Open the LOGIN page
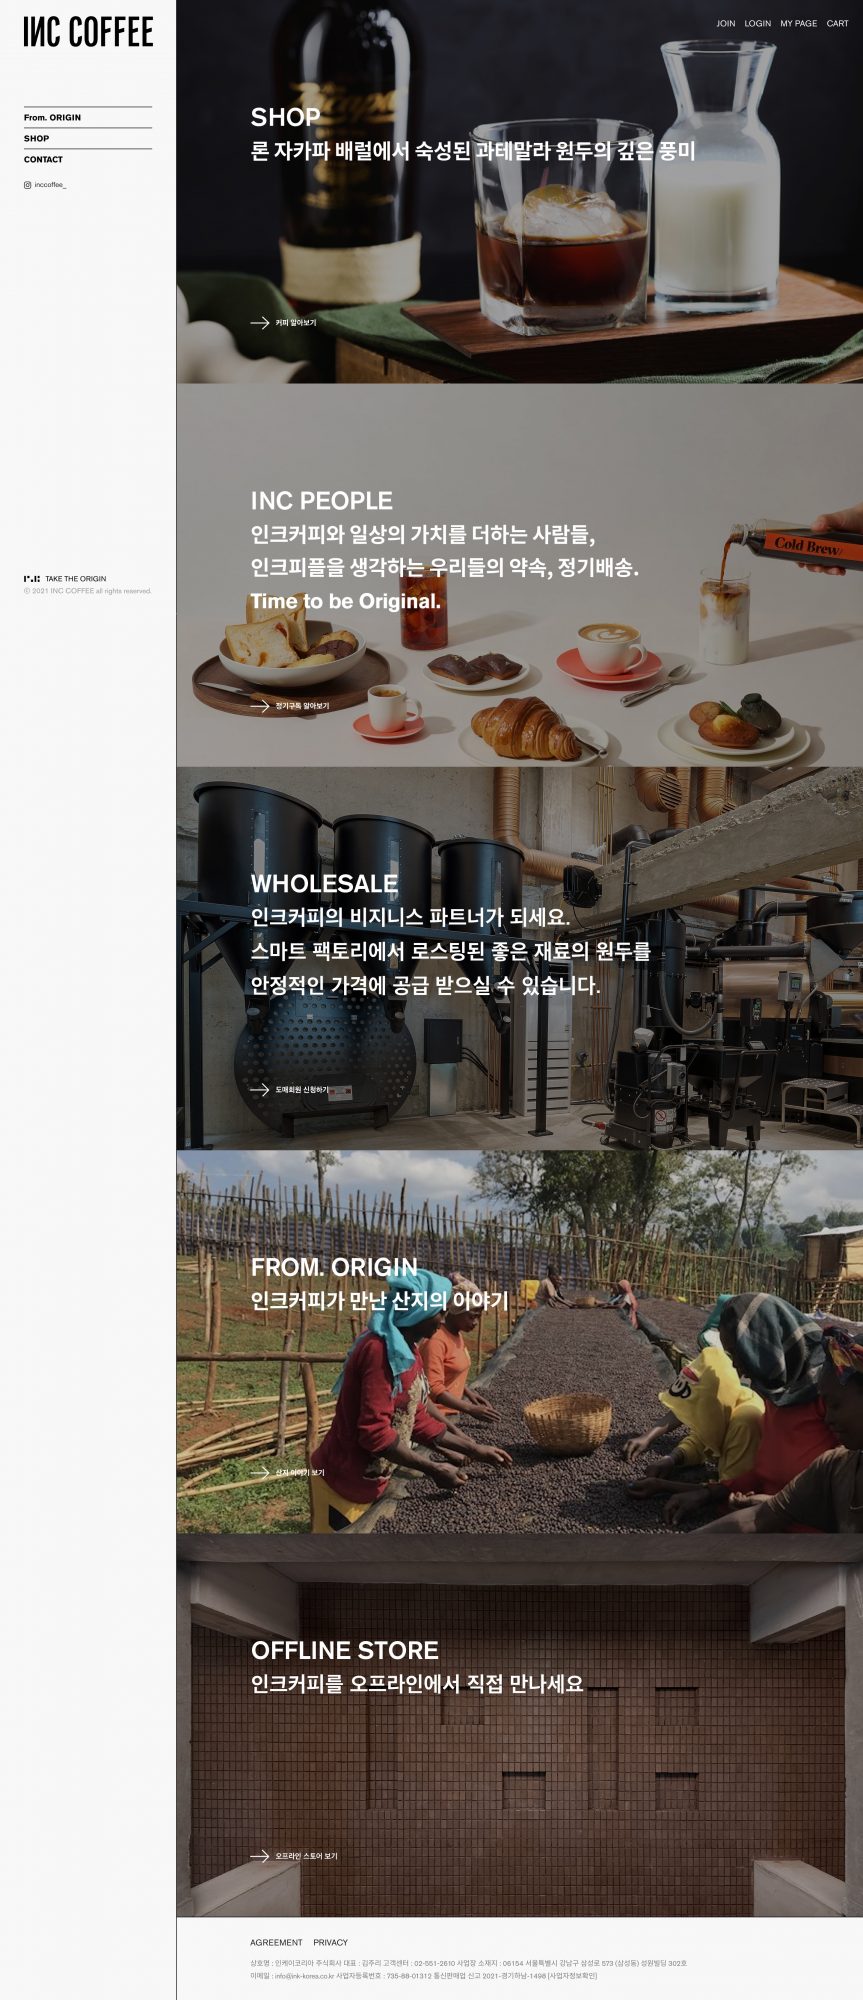 758,23
